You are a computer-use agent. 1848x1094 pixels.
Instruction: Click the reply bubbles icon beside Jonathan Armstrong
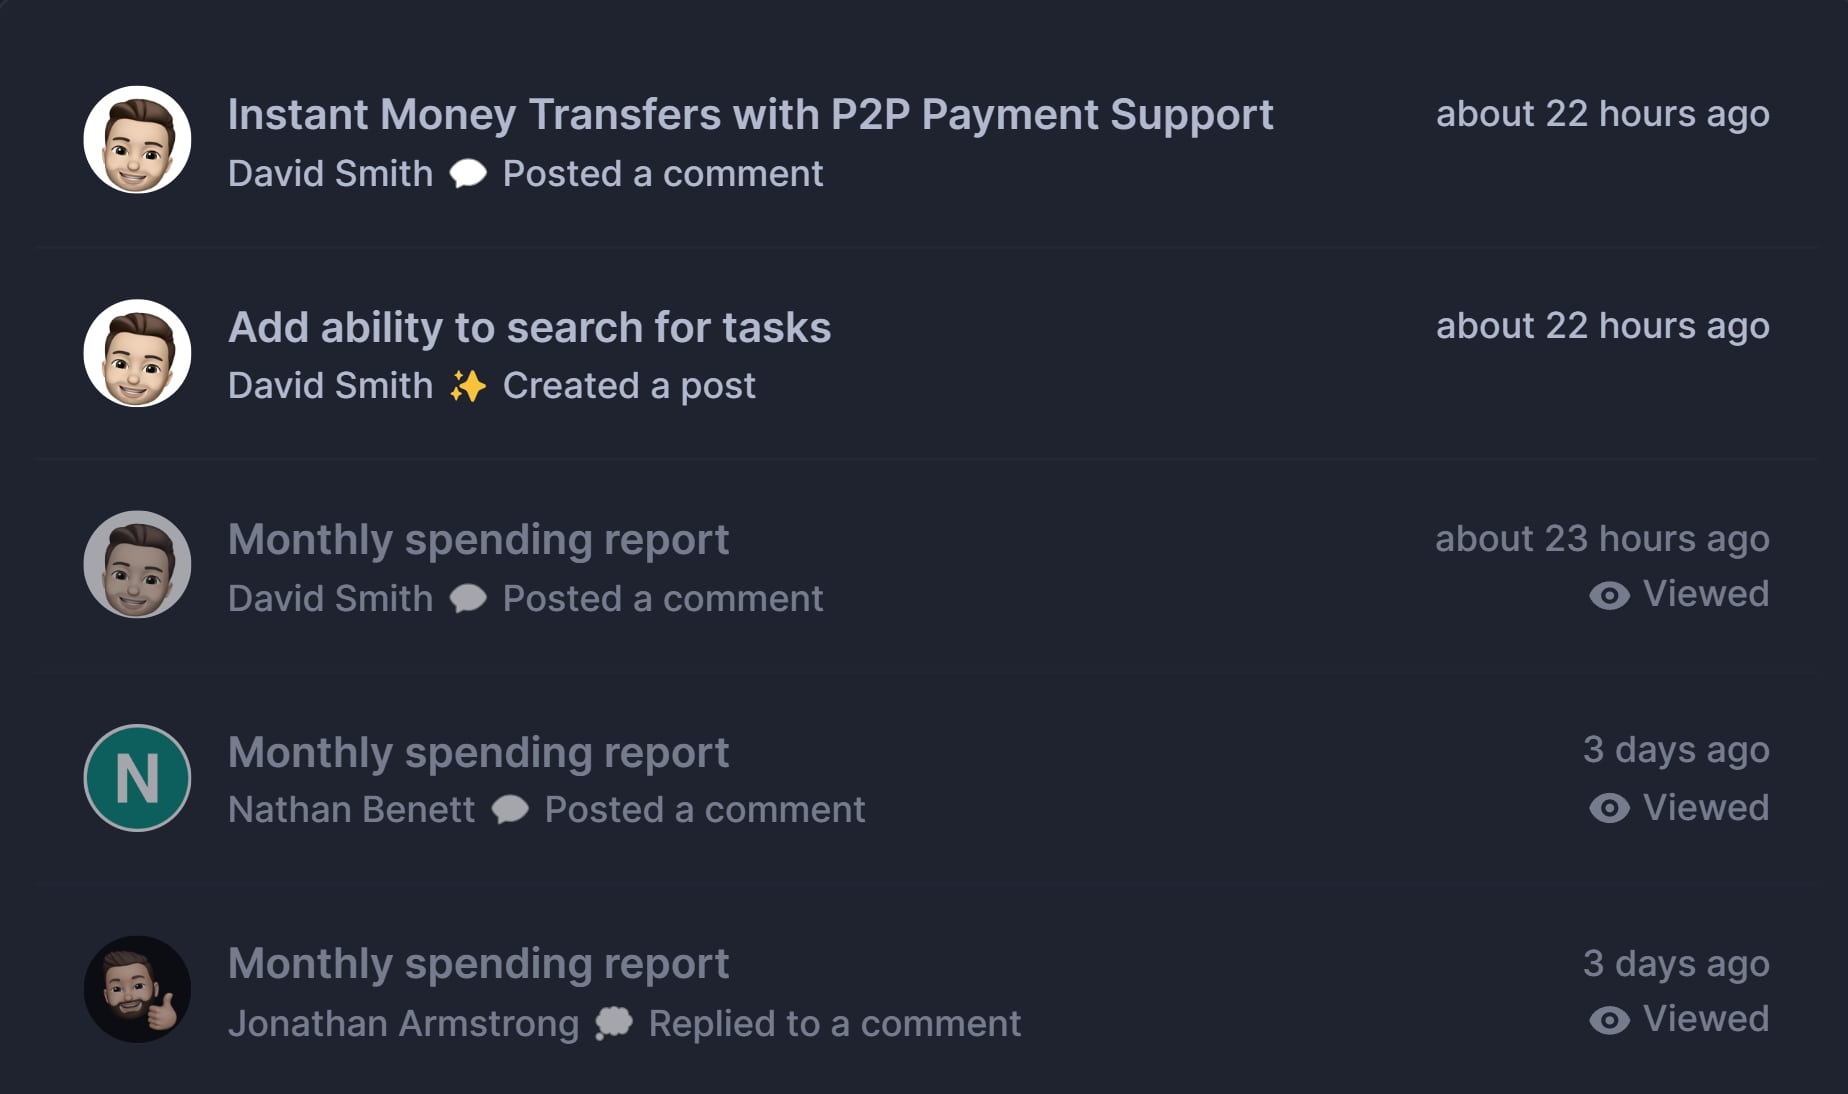[x=614, y=1023]
